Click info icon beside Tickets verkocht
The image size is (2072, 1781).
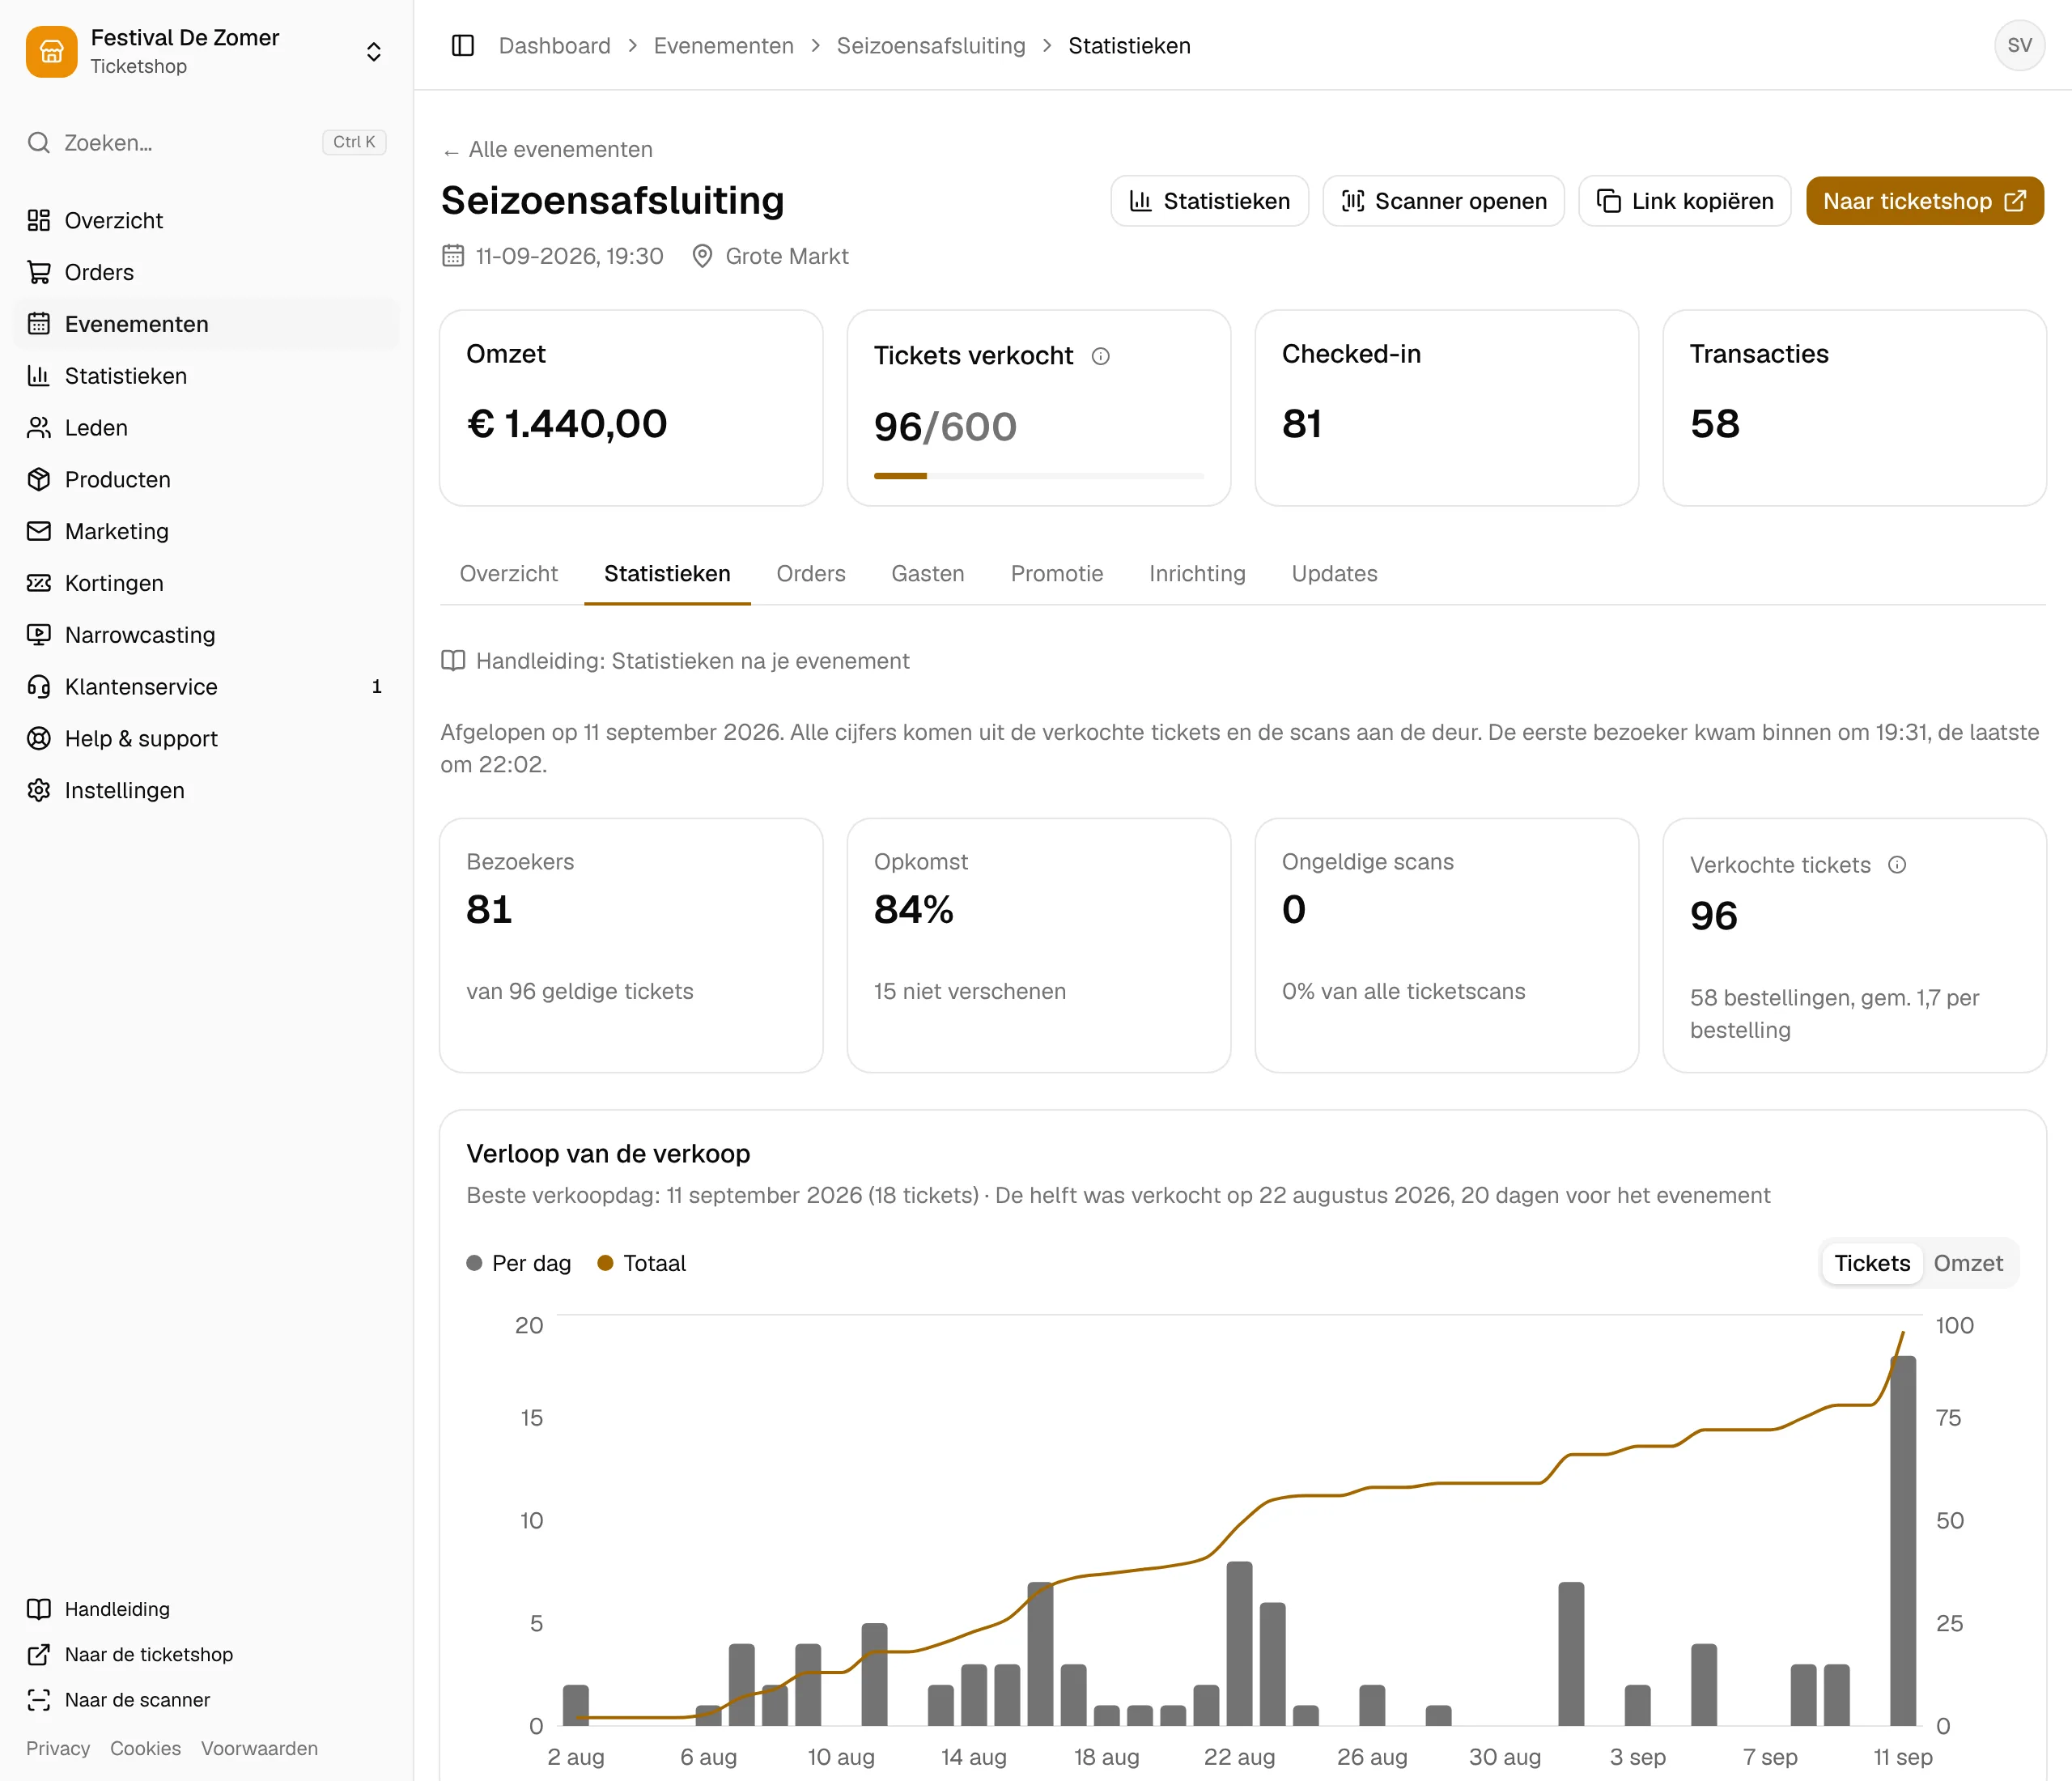[1100, 356]
